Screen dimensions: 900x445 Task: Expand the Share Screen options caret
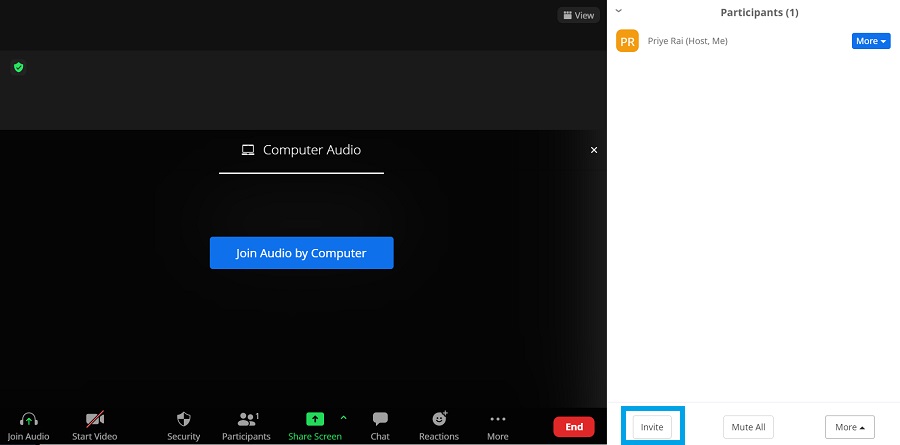pos(343,417)
